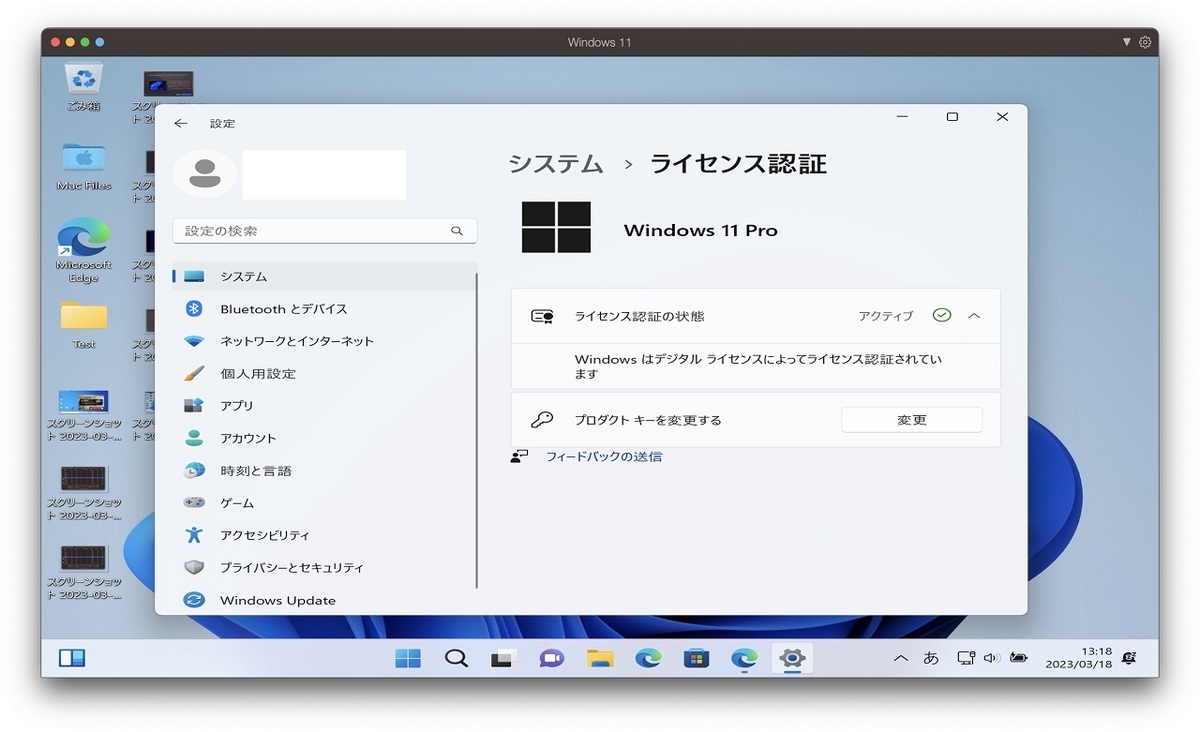Open Accounts settings (アカウント)

[324, 438]
